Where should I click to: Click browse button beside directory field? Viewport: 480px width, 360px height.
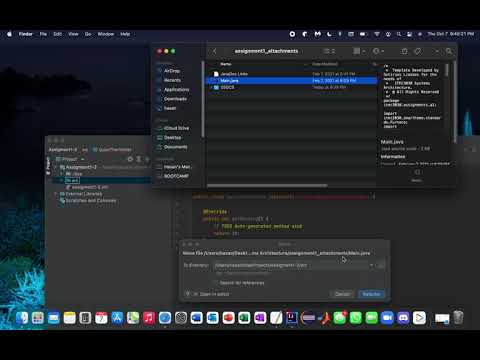tap(381, 266)
